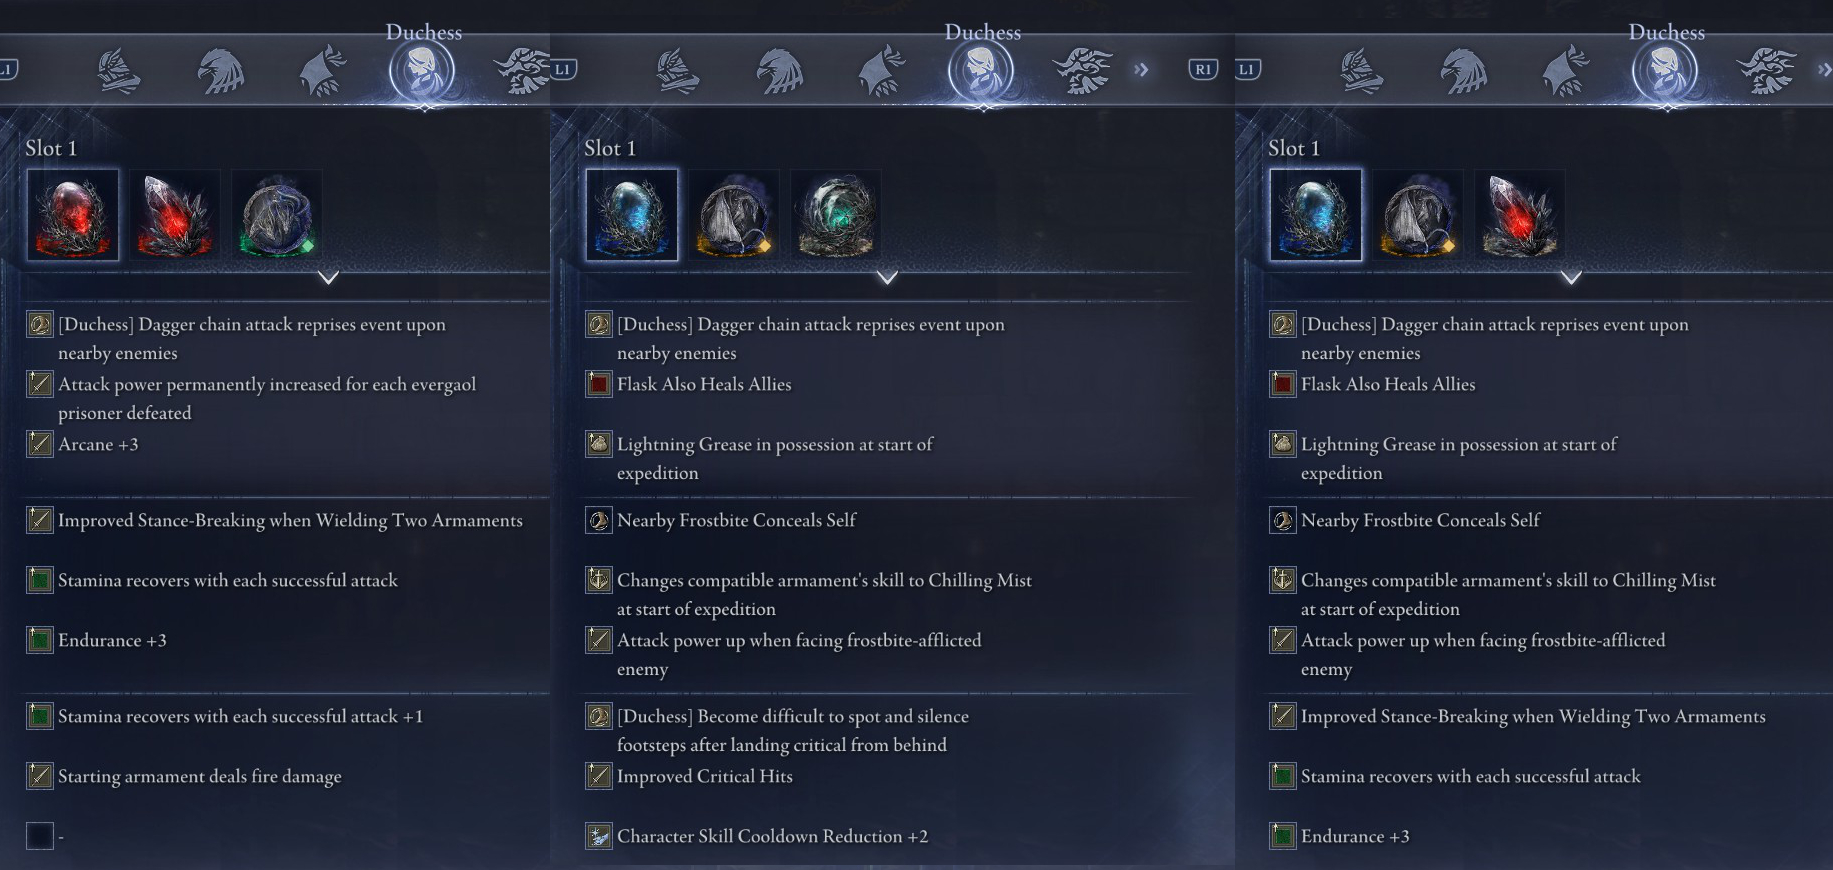1833x870 pixels.
Task: Expand the chevron below relics in the middle panel
Action: click(x=887, y=277)
